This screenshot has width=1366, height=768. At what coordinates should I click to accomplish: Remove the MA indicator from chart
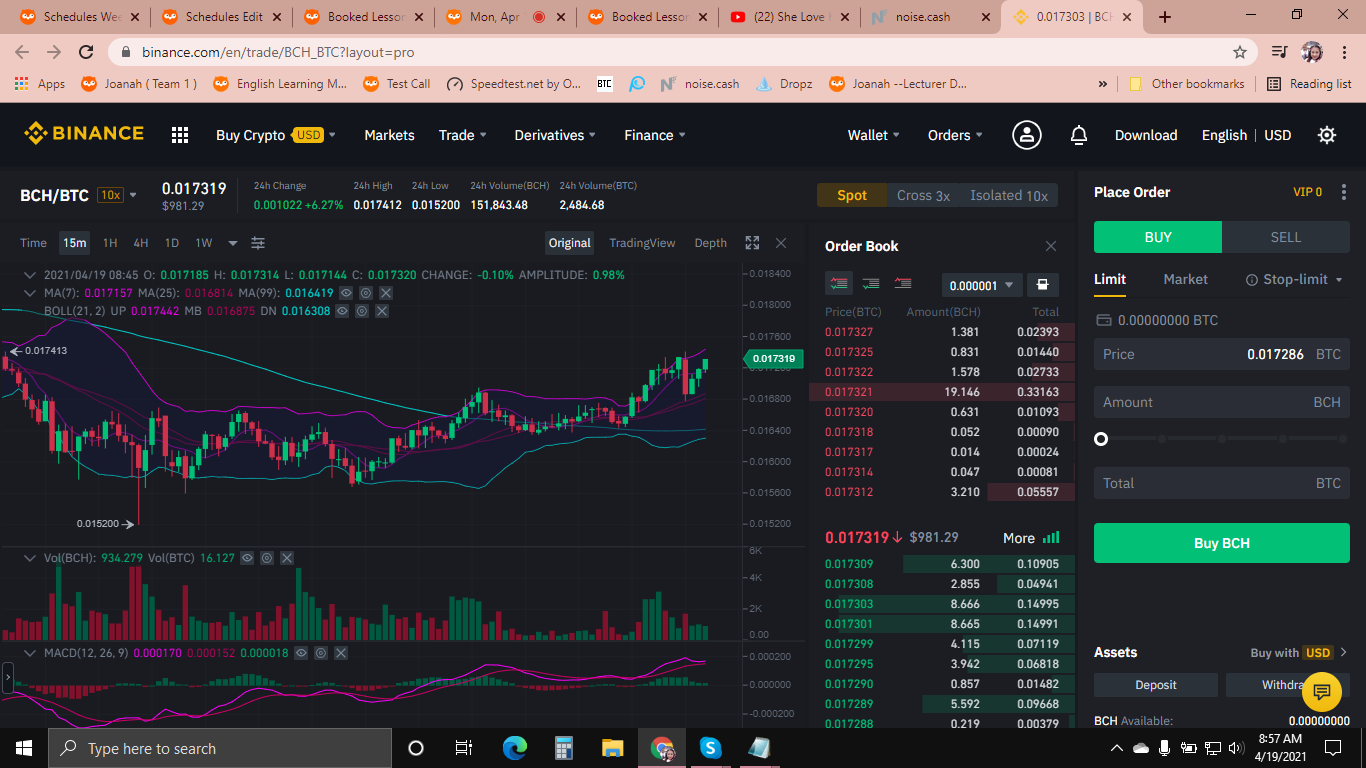click(x=386, y=293)
